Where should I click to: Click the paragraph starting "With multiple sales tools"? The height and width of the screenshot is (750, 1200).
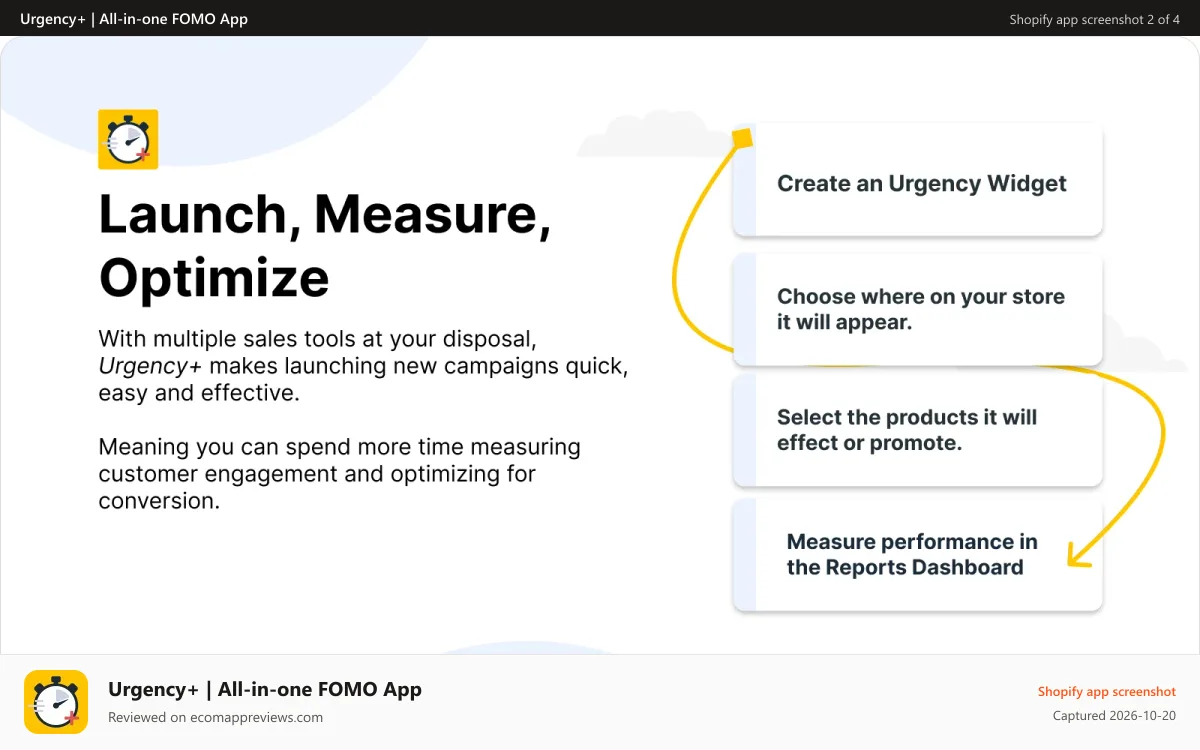363,365
